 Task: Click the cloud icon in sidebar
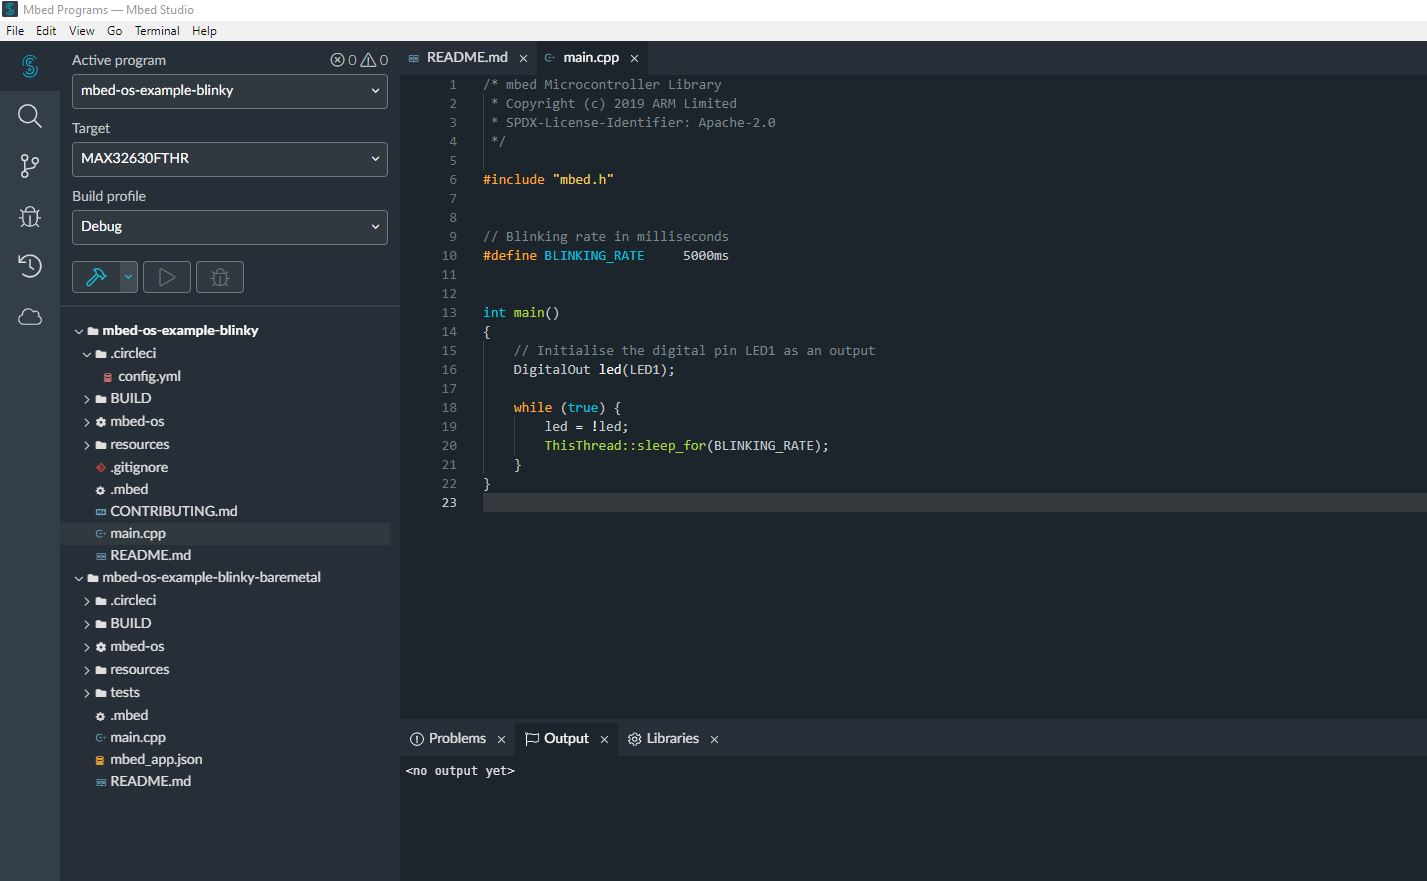(30, 317)
